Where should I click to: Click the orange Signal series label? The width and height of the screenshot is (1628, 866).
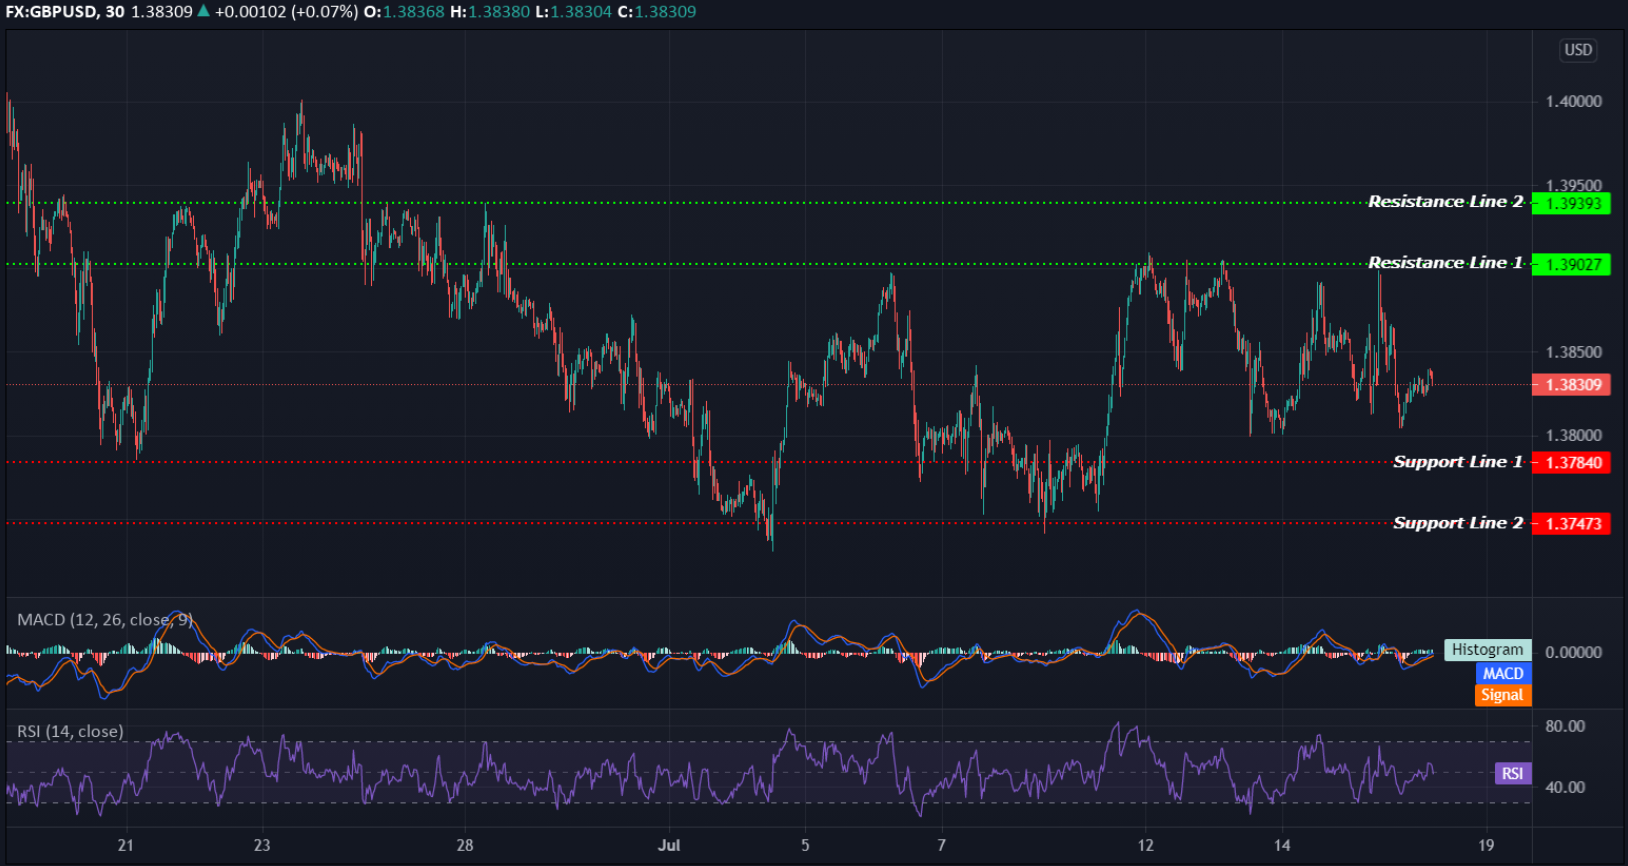(x=1503, y=695)
